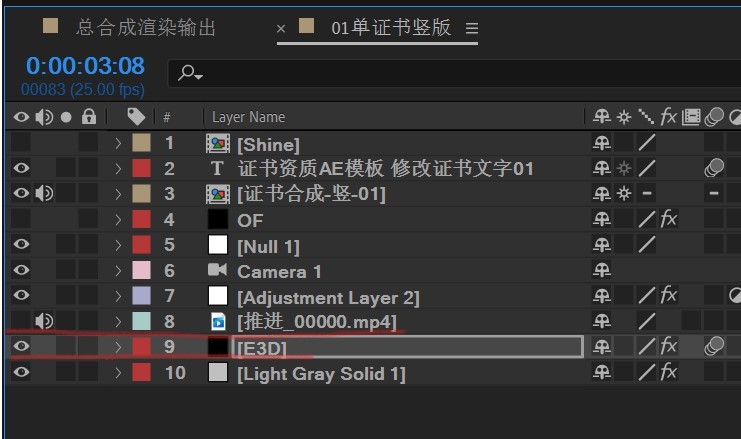The height and width of the screenshot is (439, 741).
Task: Click the lock column header icon
Action: pyautogui.click(x=88, y=116)
